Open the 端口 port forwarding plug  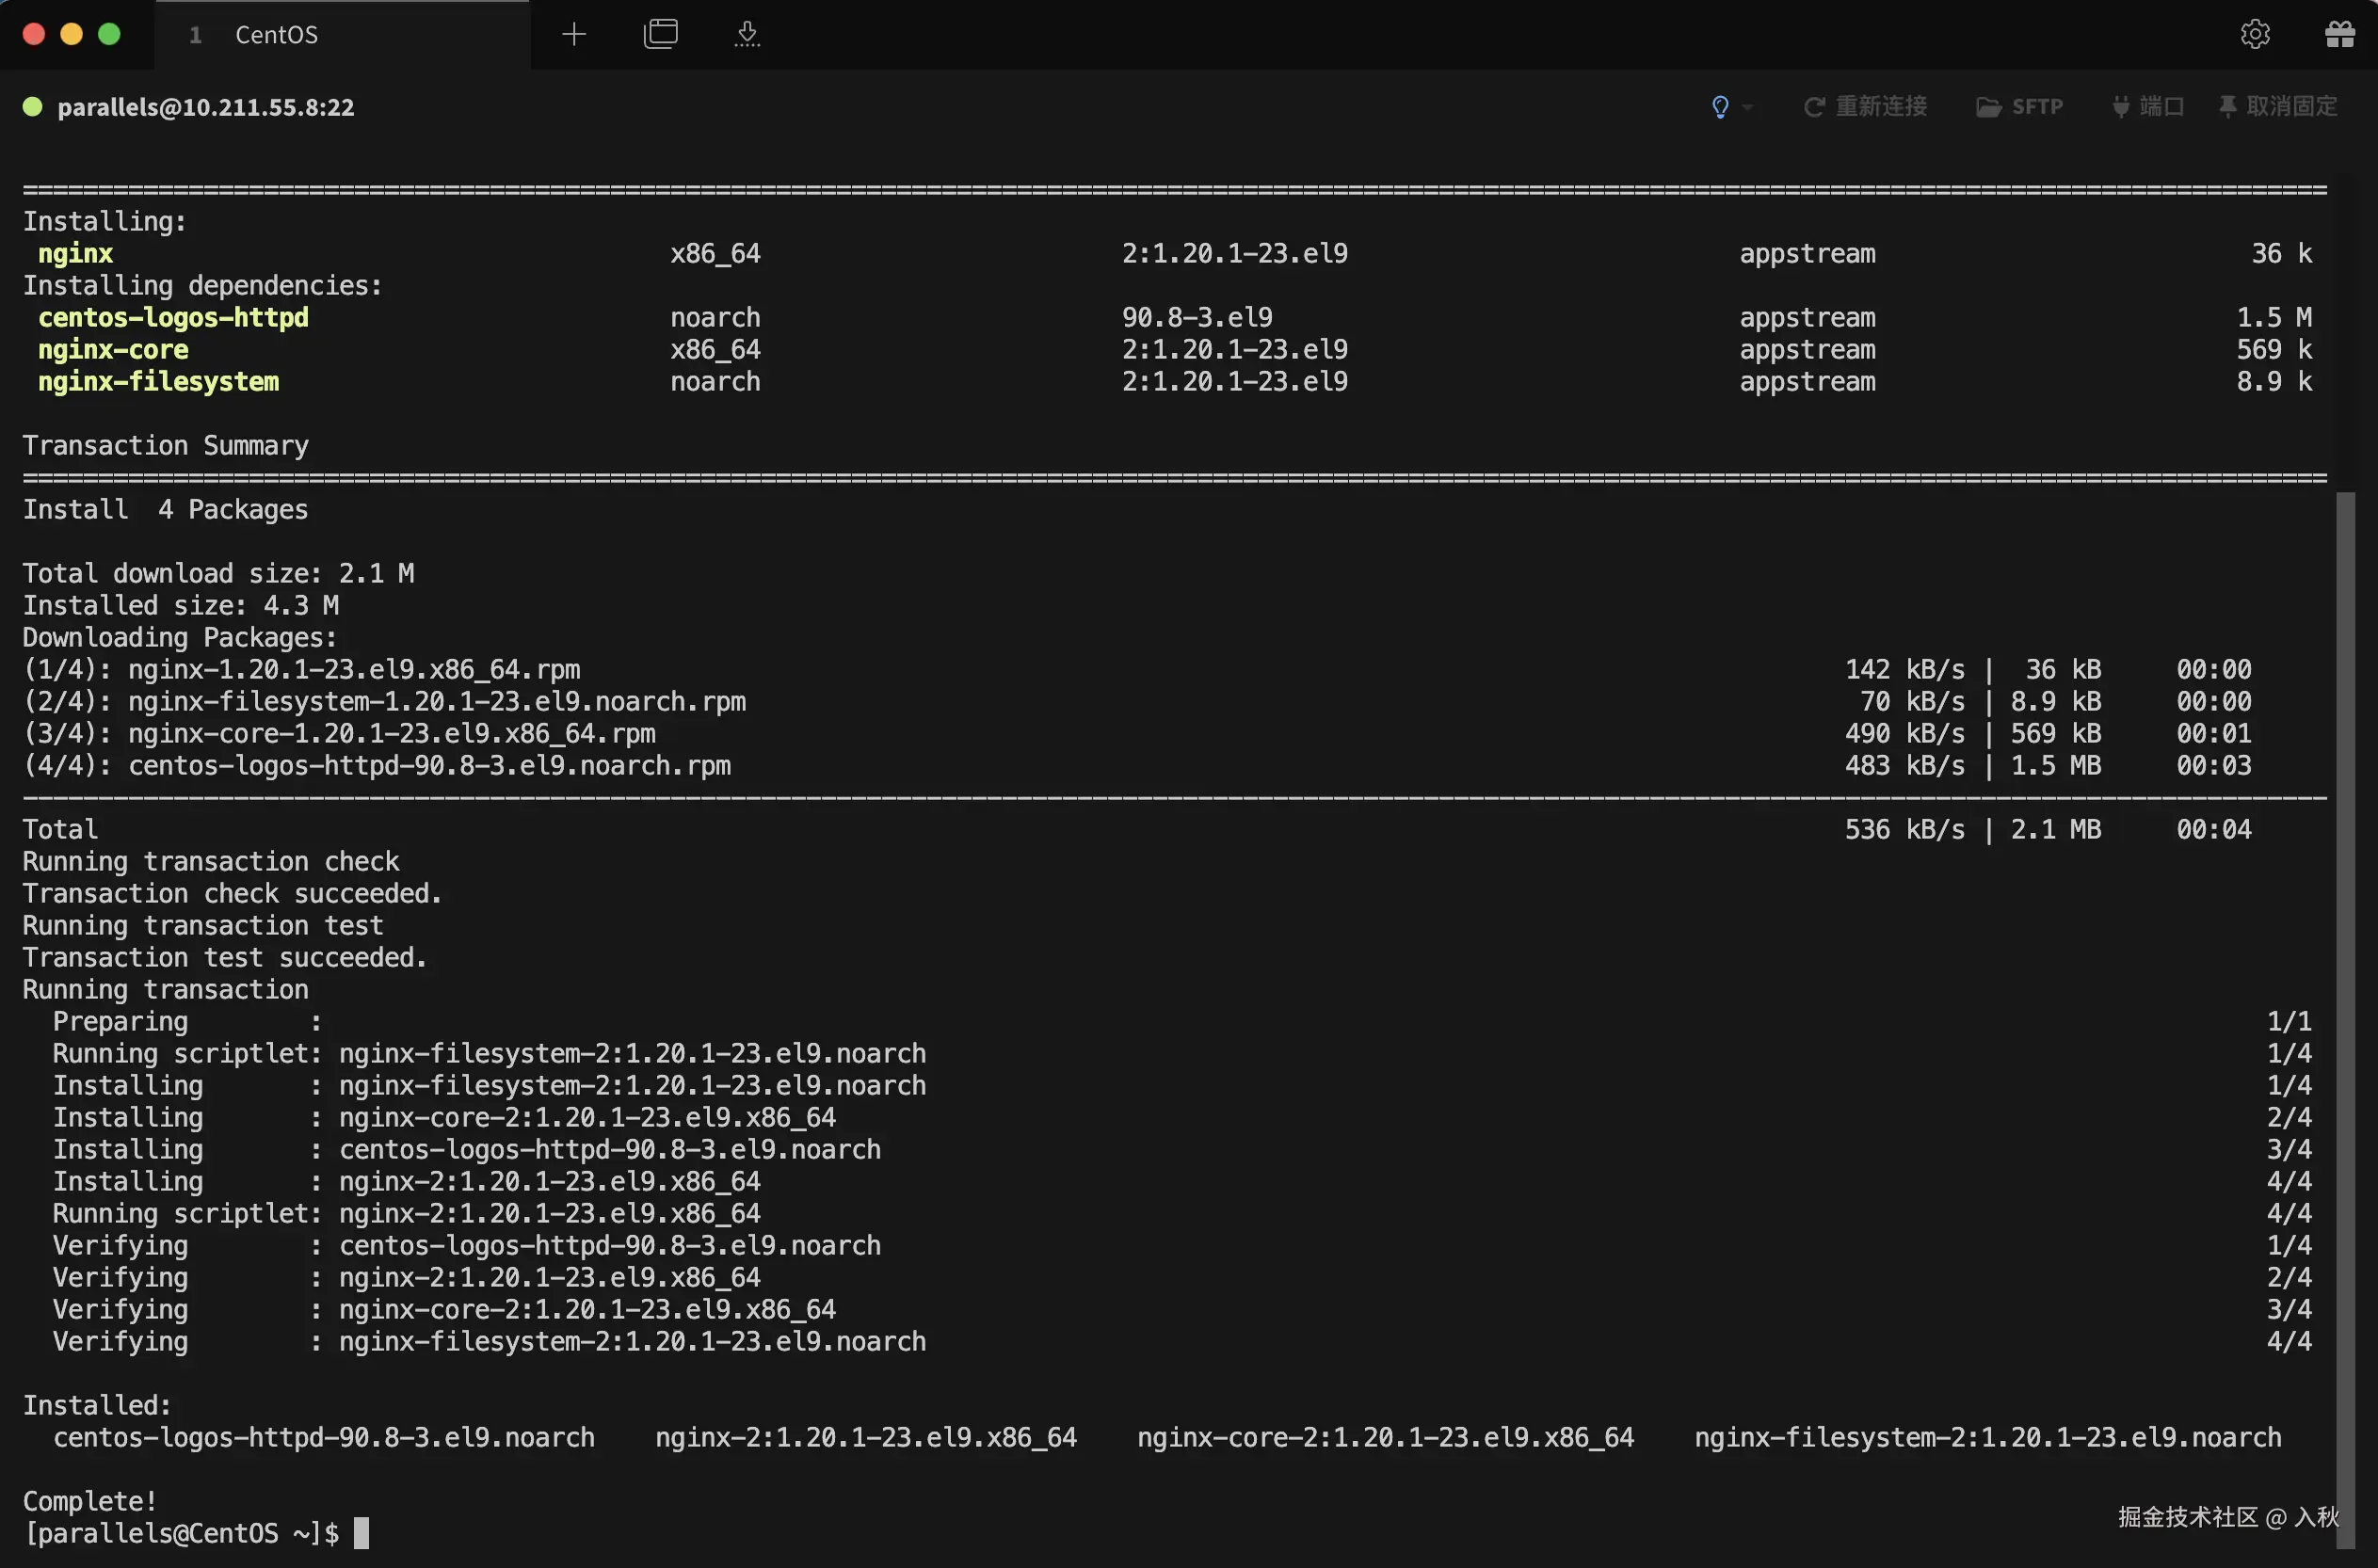click(x=2148, y=107)
